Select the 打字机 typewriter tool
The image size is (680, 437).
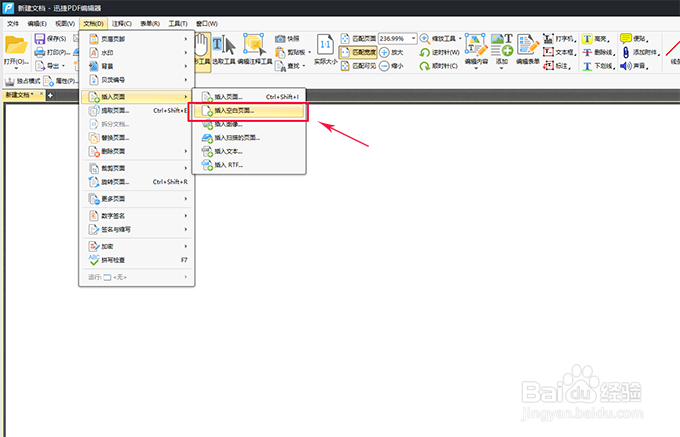coord(559,39)
